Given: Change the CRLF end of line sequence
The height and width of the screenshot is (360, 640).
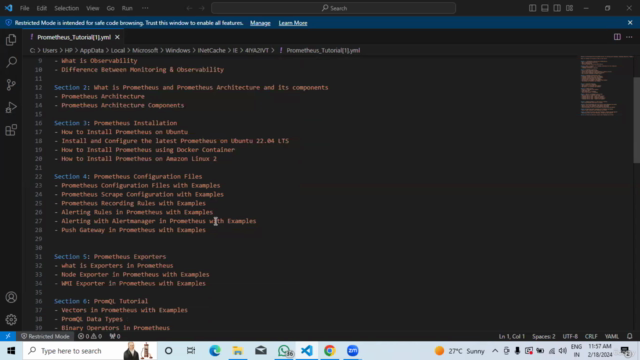Looking at the screenshot, I should point(591,336).
